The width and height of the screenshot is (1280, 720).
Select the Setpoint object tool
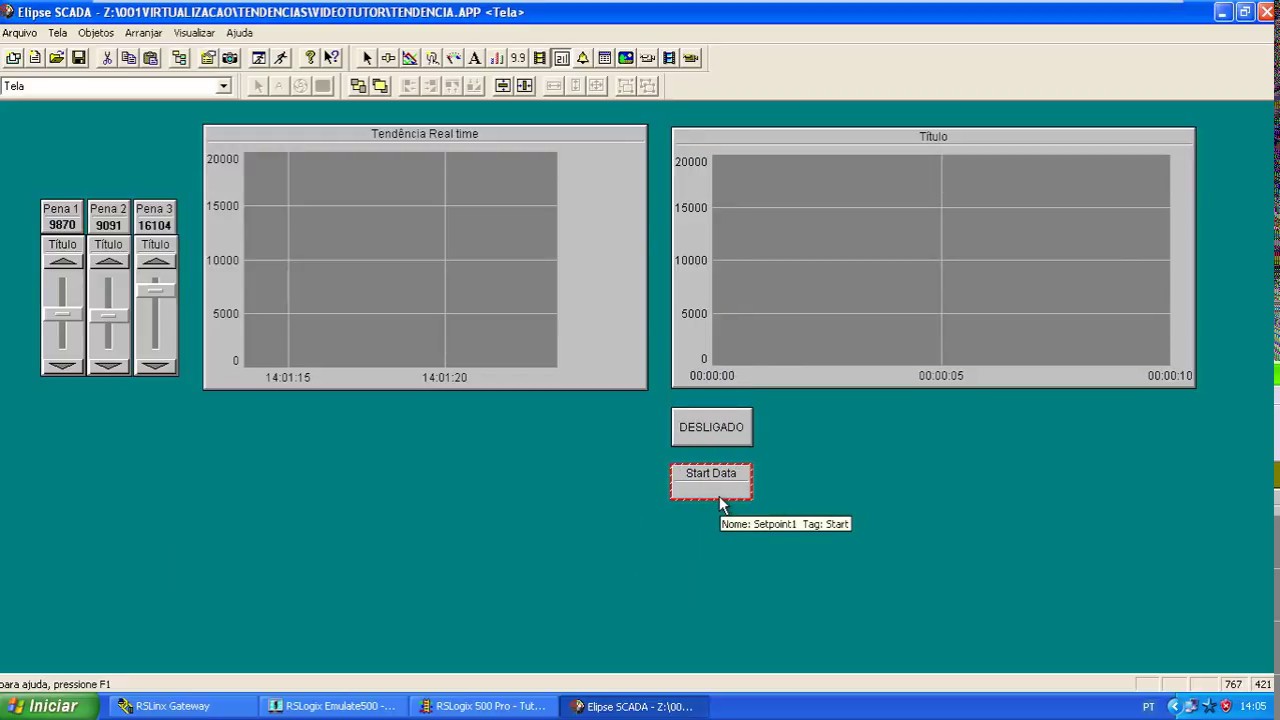561,58
